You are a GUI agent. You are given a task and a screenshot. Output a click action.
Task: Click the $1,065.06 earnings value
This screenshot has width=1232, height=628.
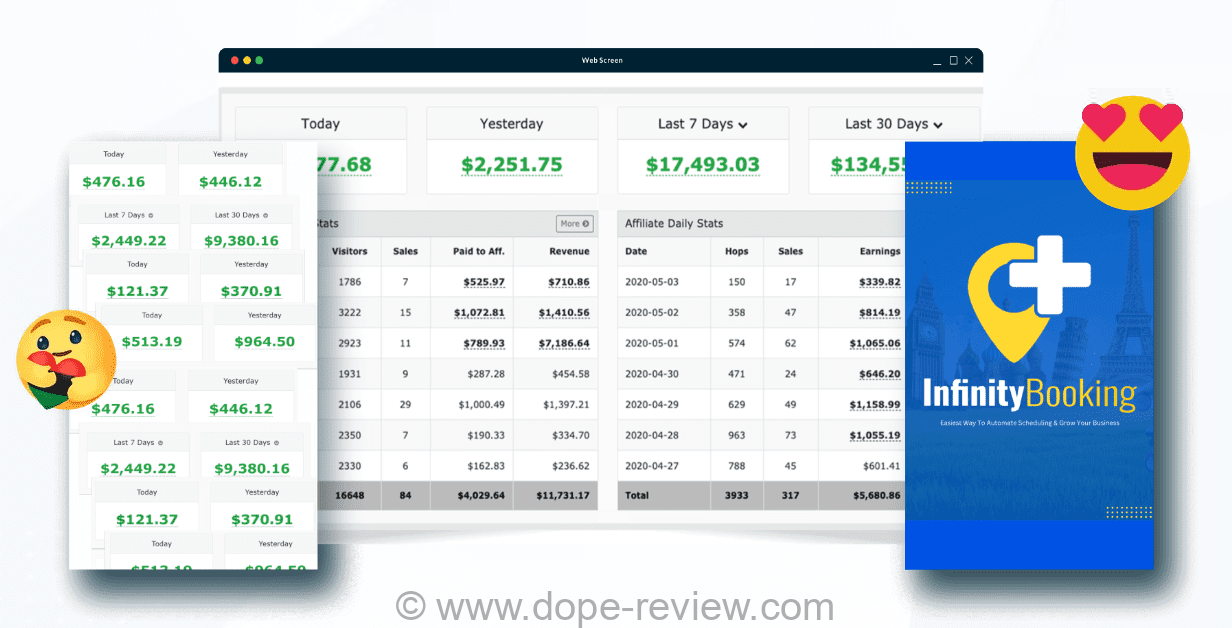(x=874, y=343)
